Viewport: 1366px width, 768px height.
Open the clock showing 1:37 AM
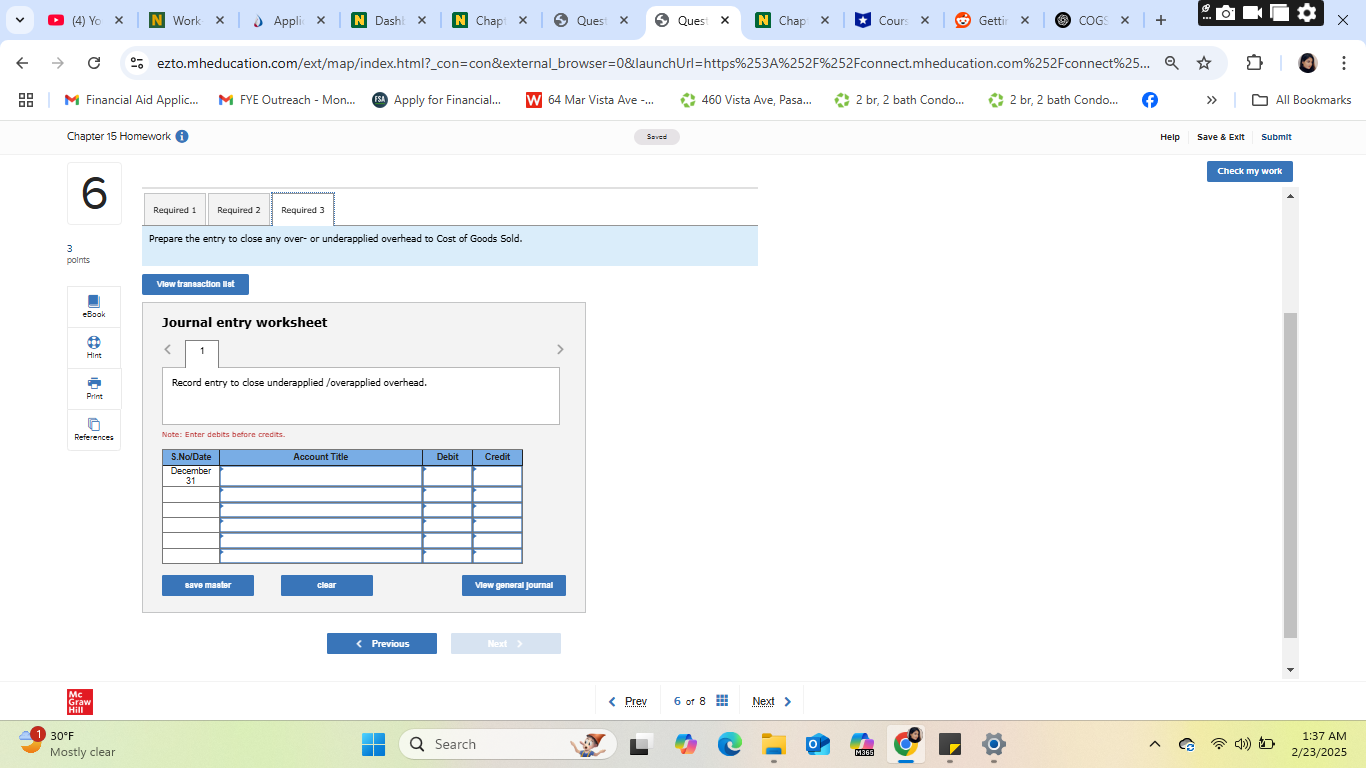(x=1318, y=744)
